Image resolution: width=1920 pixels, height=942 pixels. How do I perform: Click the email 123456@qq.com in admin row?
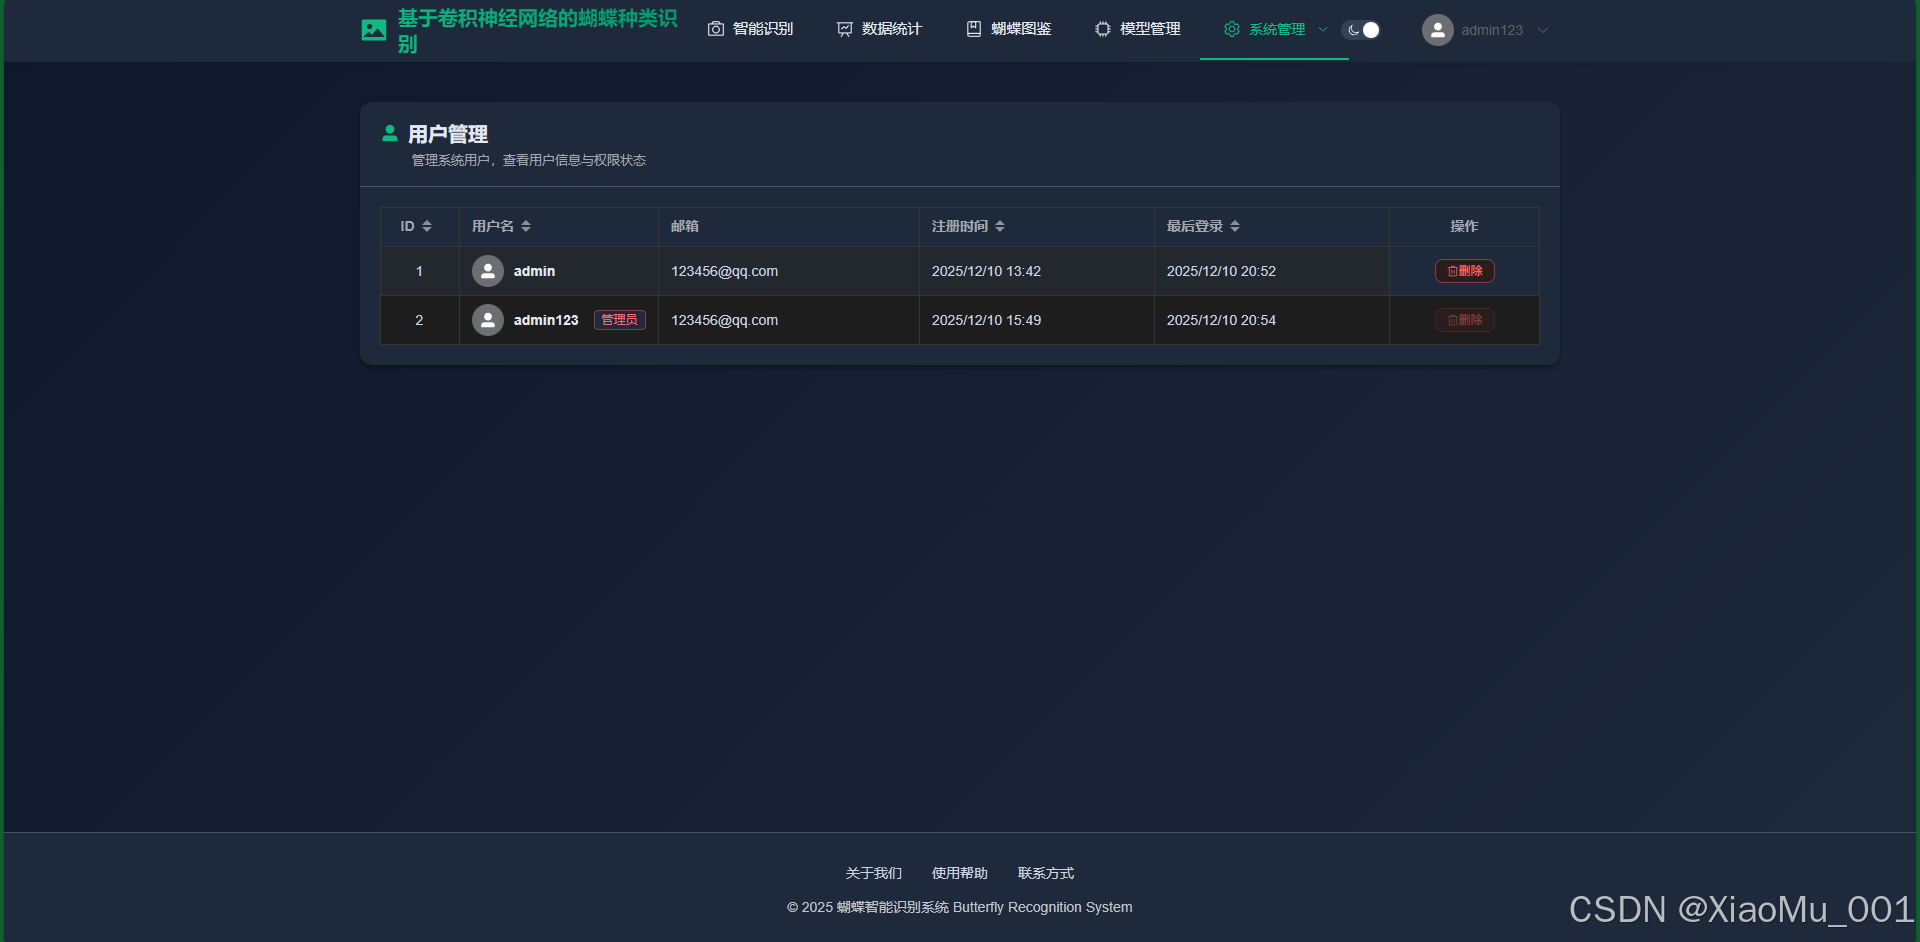[725, 271]
